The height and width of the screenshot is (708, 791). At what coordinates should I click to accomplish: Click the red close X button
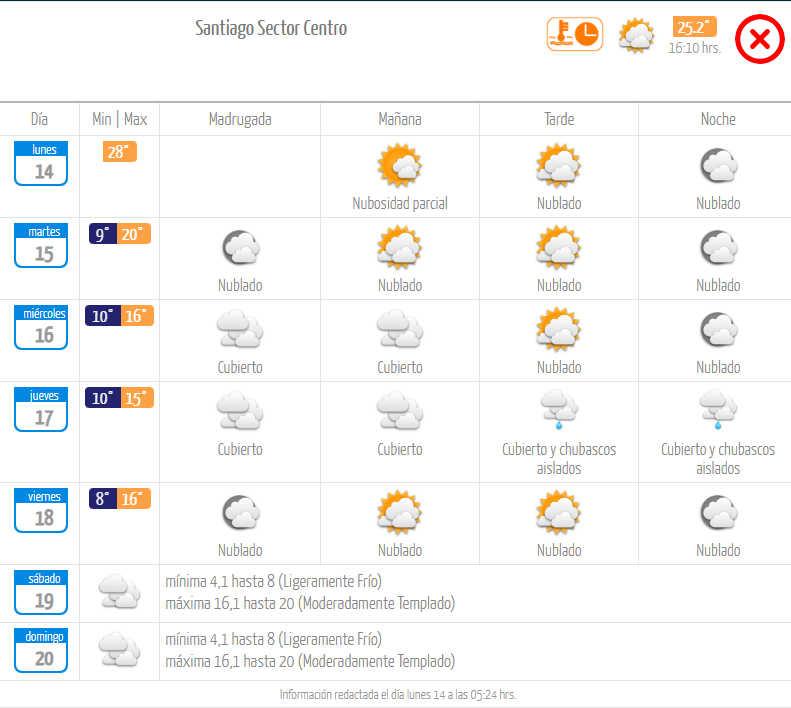tap(759, 39)
